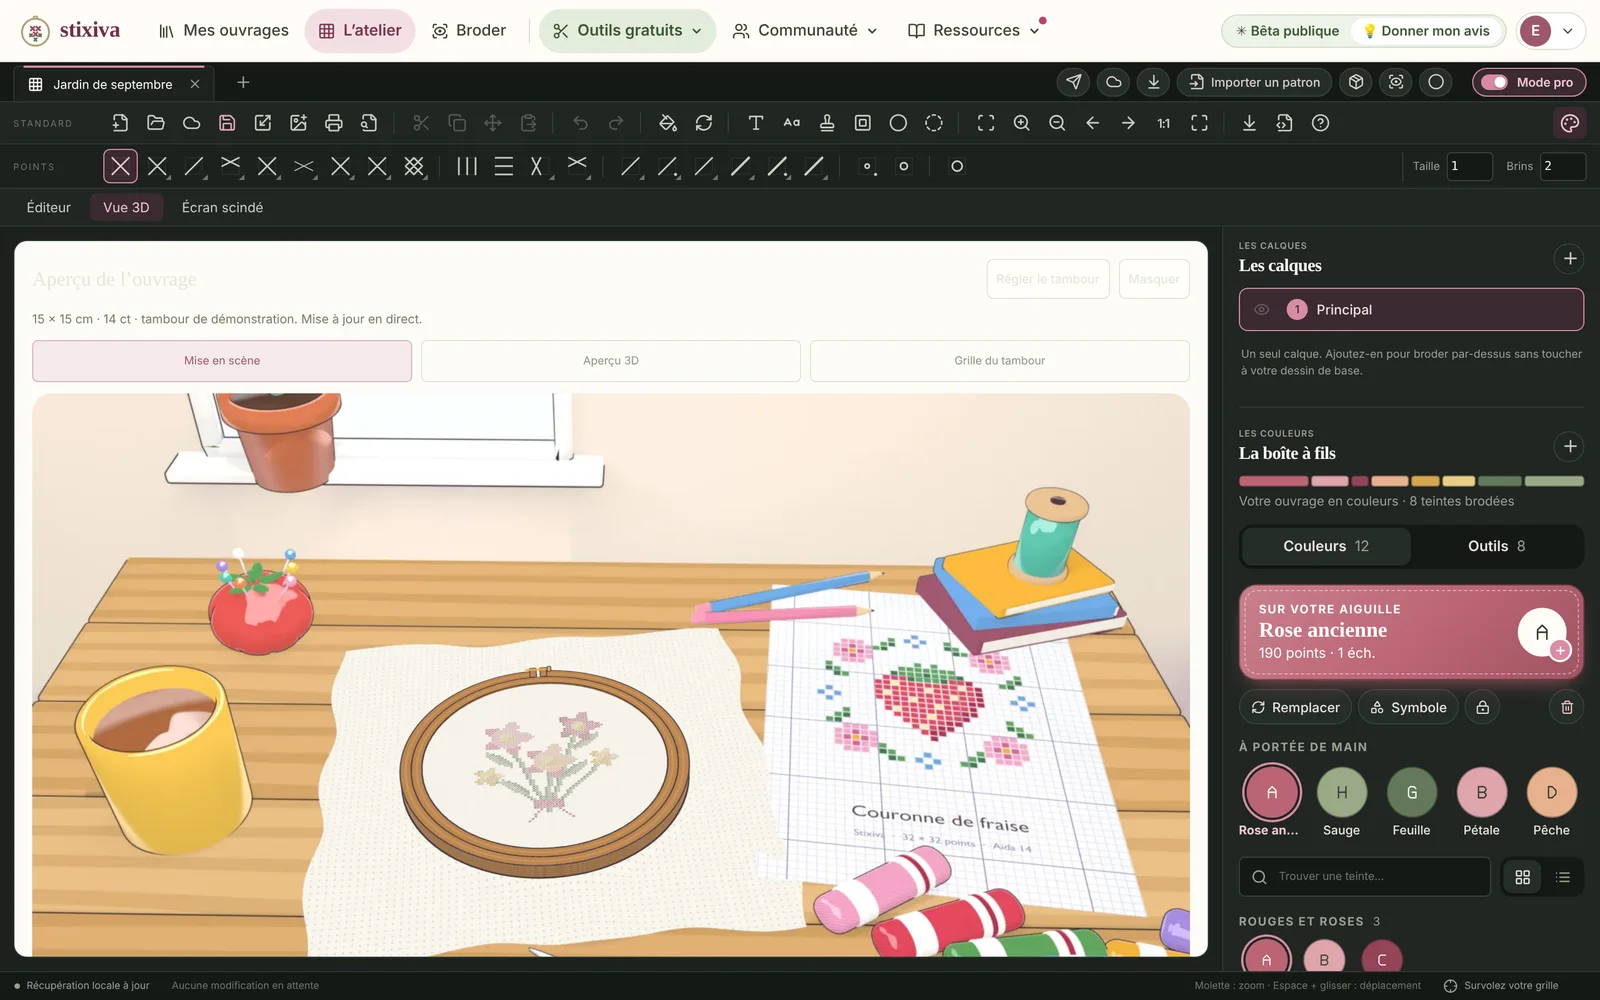
Task: Select the text (T) tool
Action: tap(756, 123)
